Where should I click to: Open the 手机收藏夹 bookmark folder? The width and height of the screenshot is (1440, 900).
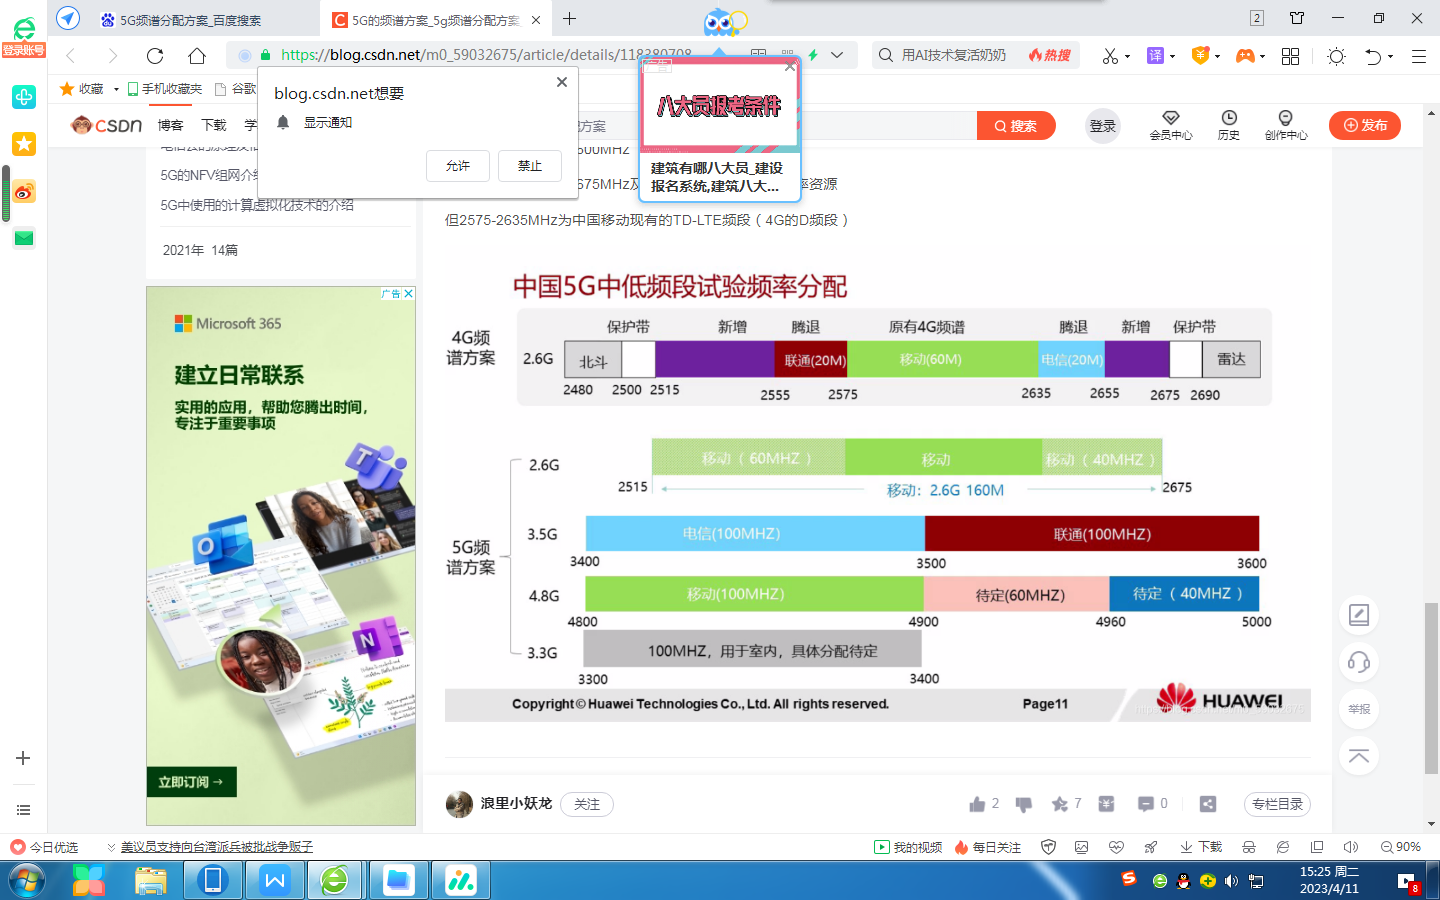(165, 89)
